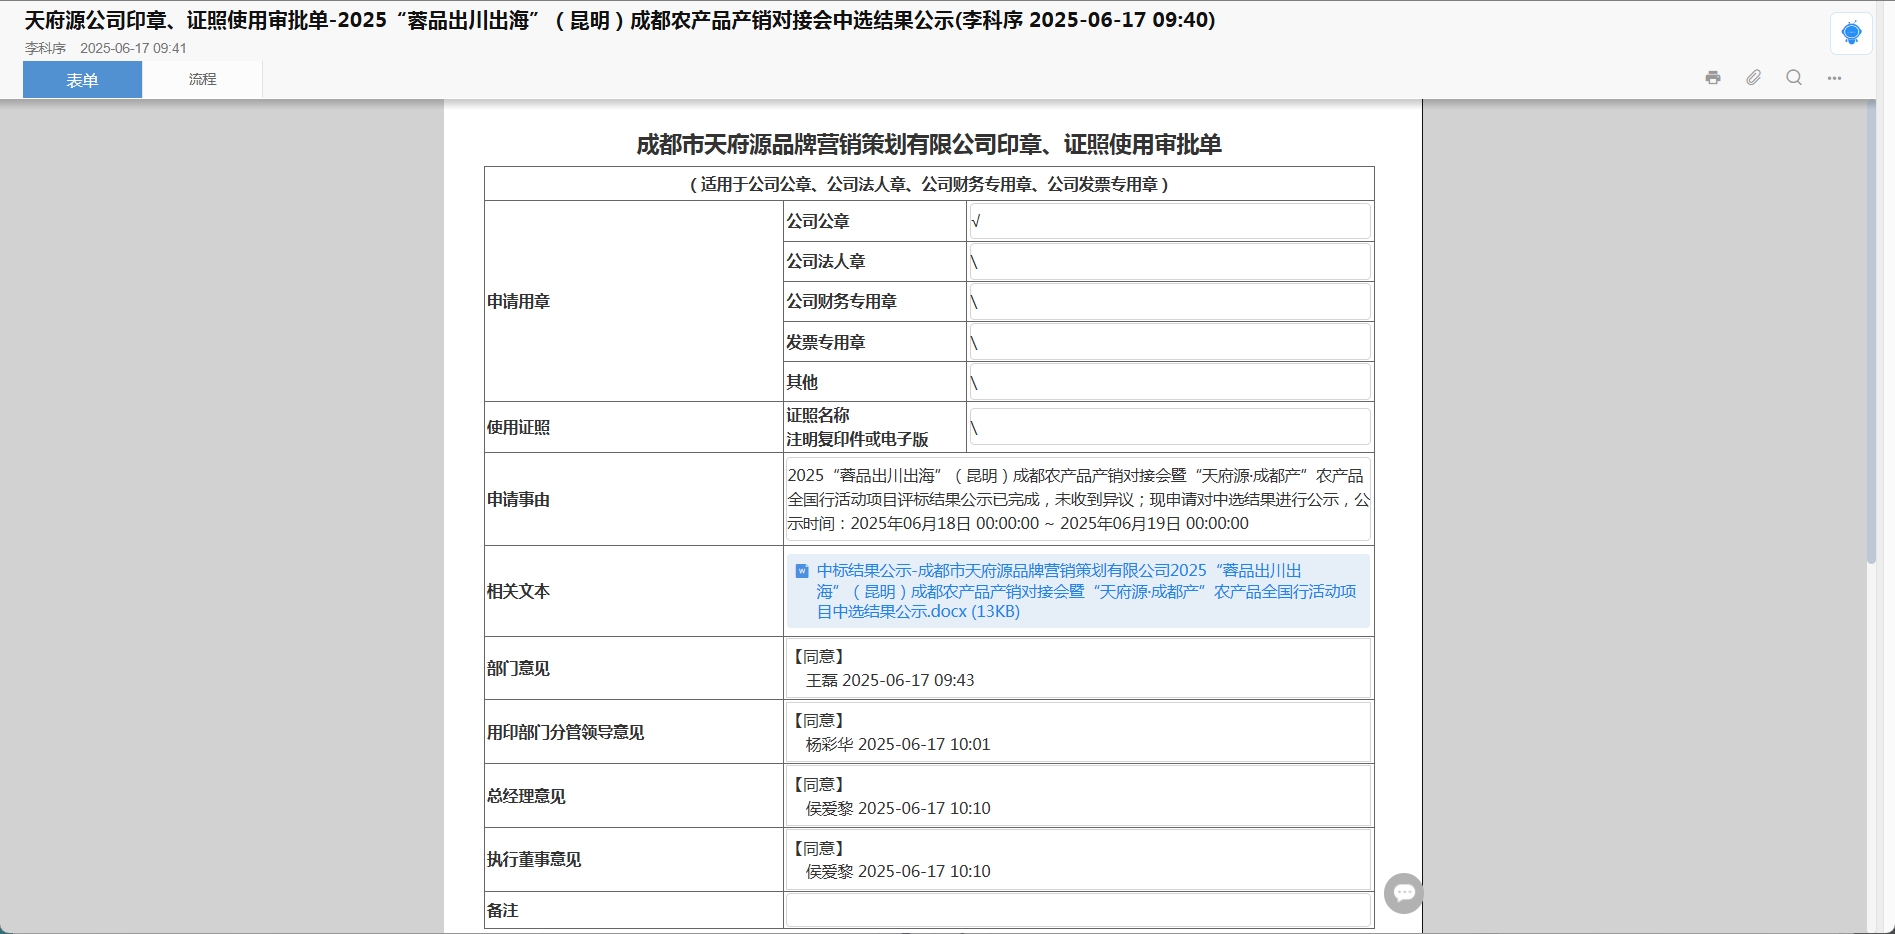This screenshot has width=1895, height=934.
Task: Click the 发票专用章 input field
Action: click(1169, 342)
